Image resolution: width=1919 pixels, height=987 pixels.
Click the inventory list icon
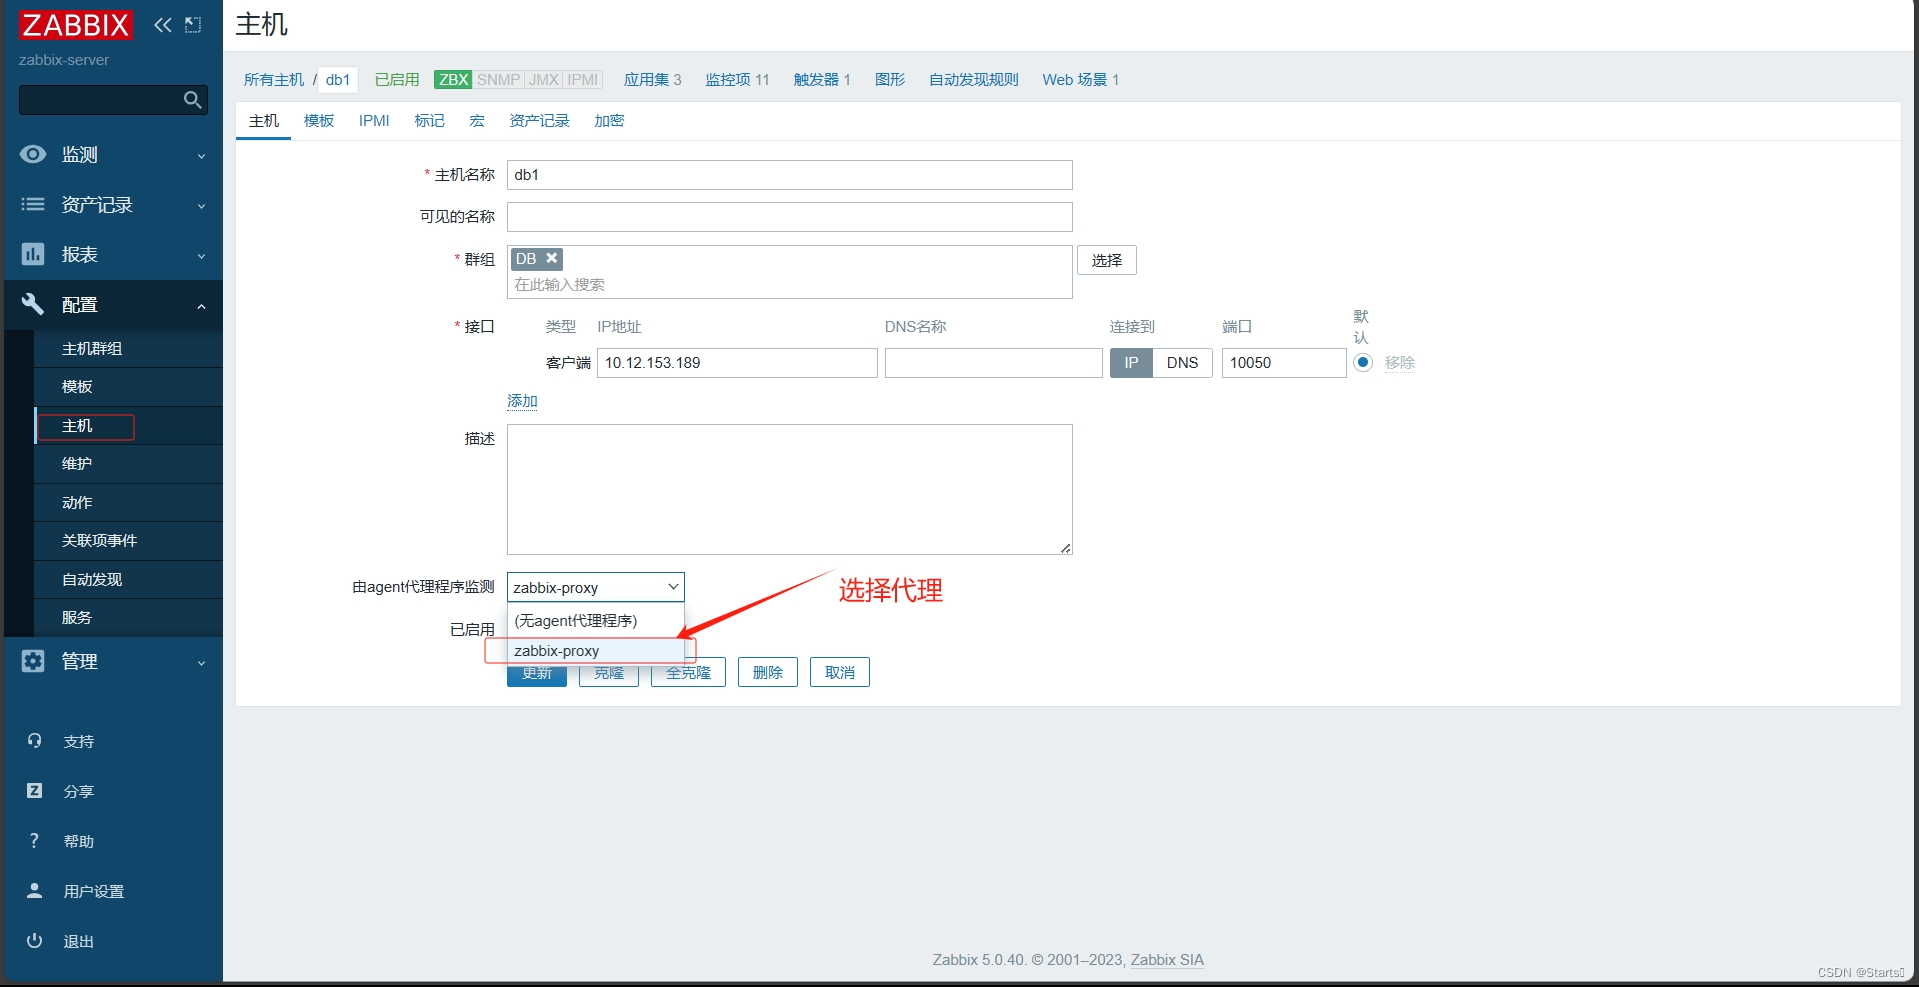click(x=33, y=204)
